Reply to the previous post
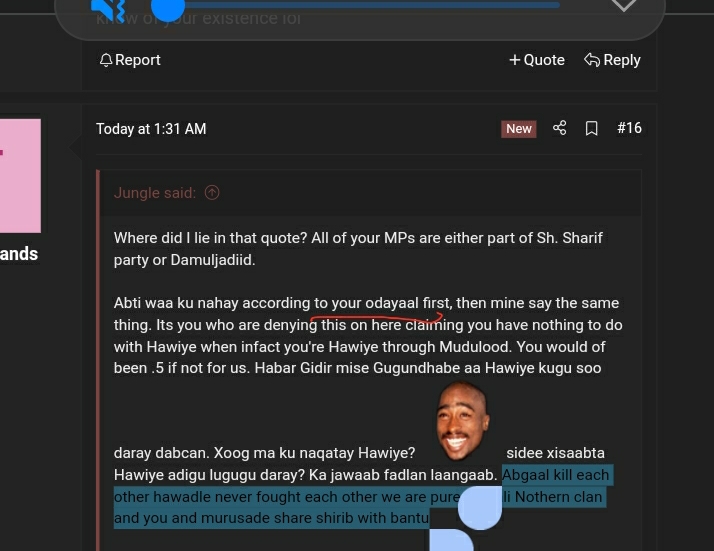Screen dimensions: 714x551 612,60
